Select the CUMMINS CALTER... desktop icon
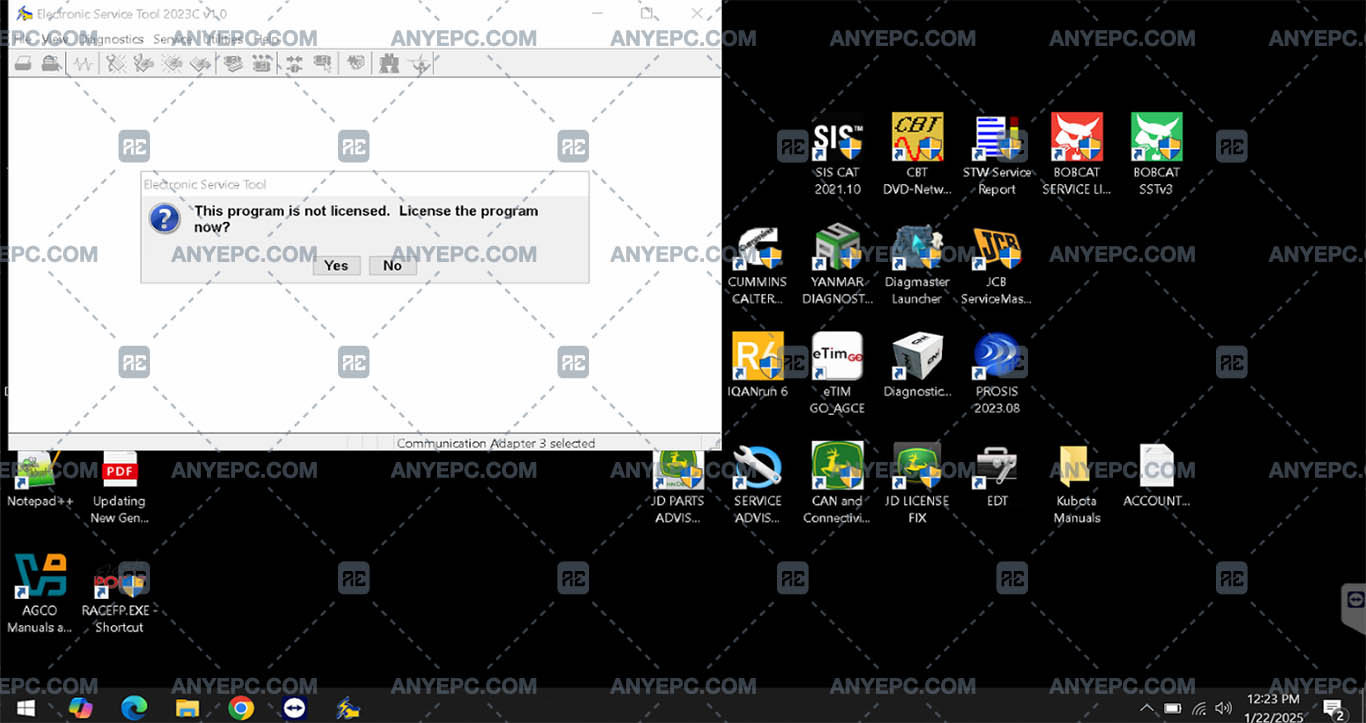 pos(757,265)
